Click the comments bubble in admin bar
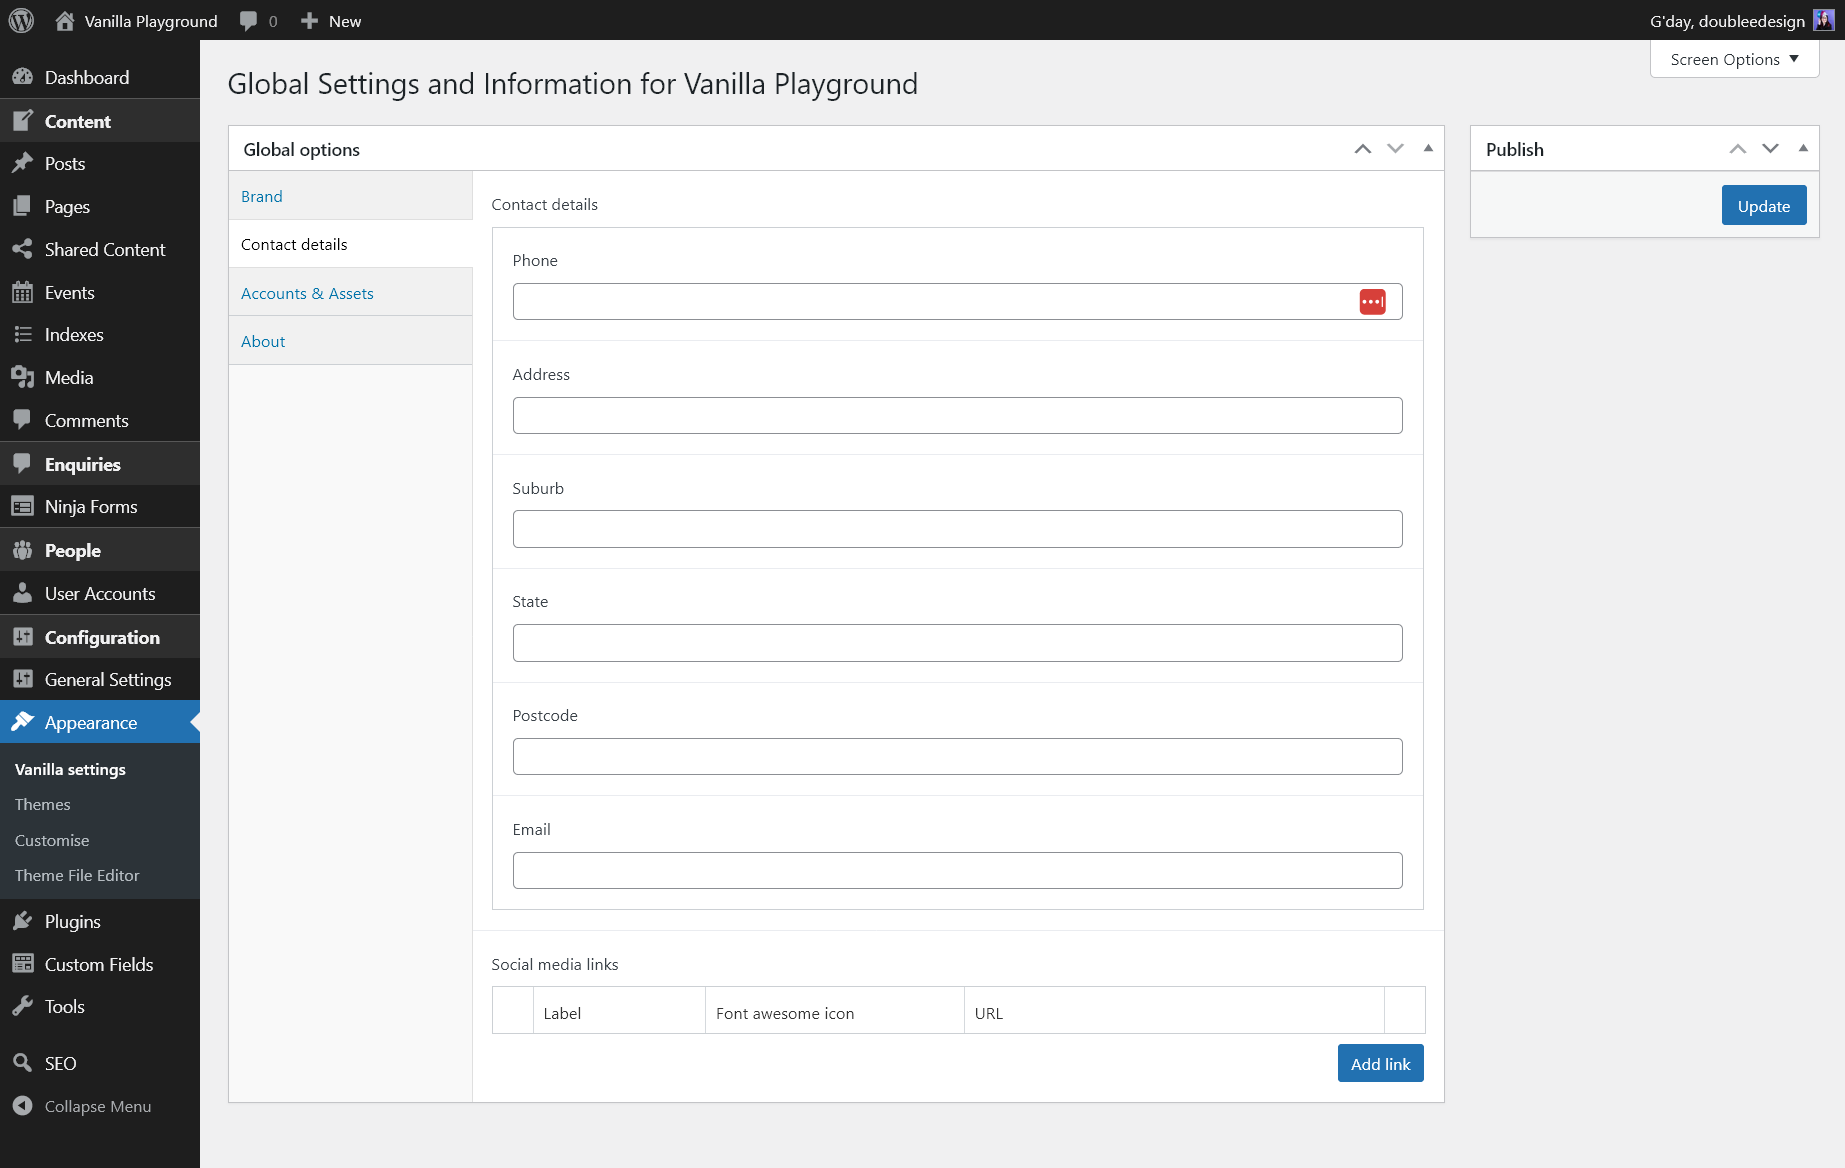 (x=249, y=21)
